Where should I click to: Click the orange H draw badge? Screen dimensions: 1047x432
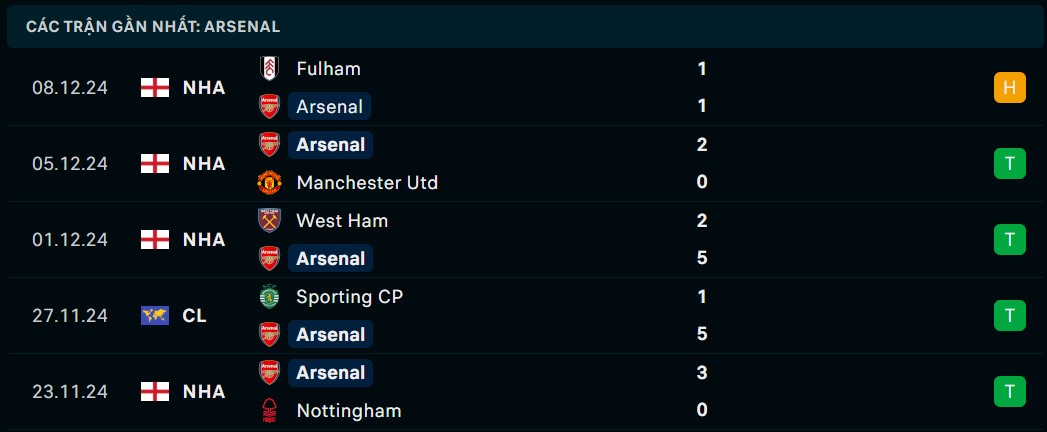tap(1009, 88)
